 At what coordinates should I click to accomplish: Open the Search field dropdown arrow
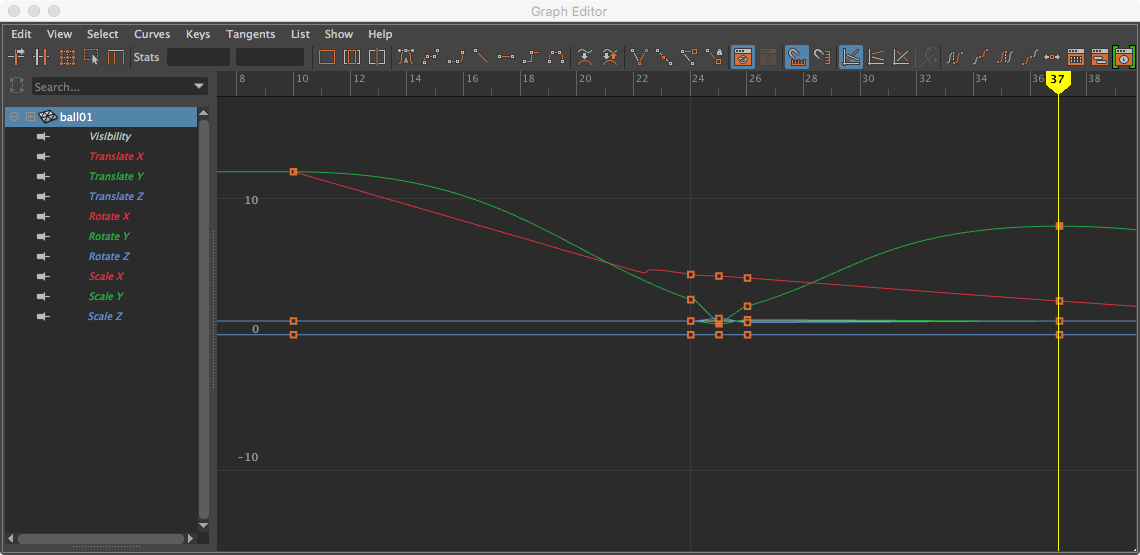198,87
